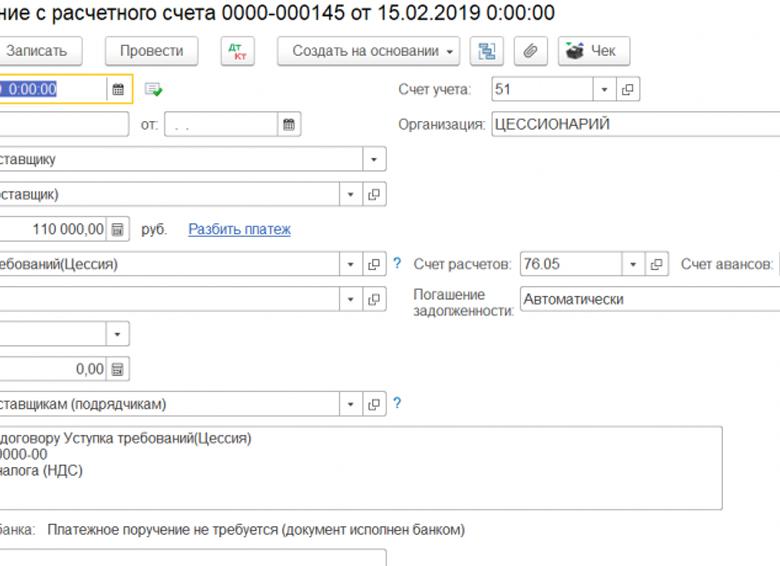Open form icon of empty field below contract
Image resolution: width=780 pixels, height=566 pixels.
[x=374, y=299]
